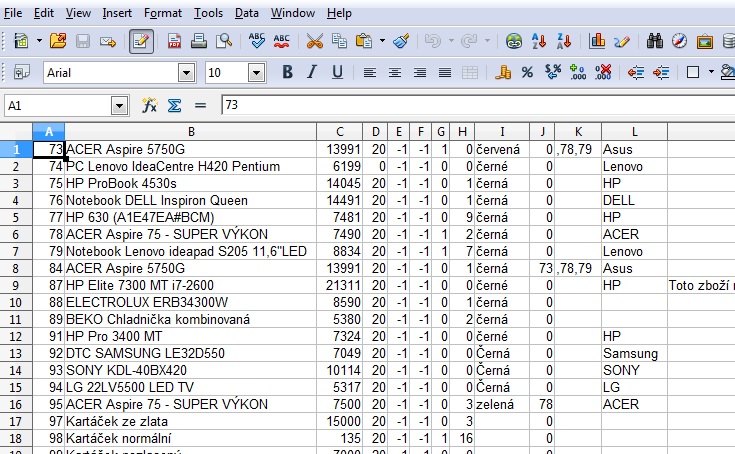Click the New spreadsheet icon
Screen dimensions: 735x454
tap(21, 41)
